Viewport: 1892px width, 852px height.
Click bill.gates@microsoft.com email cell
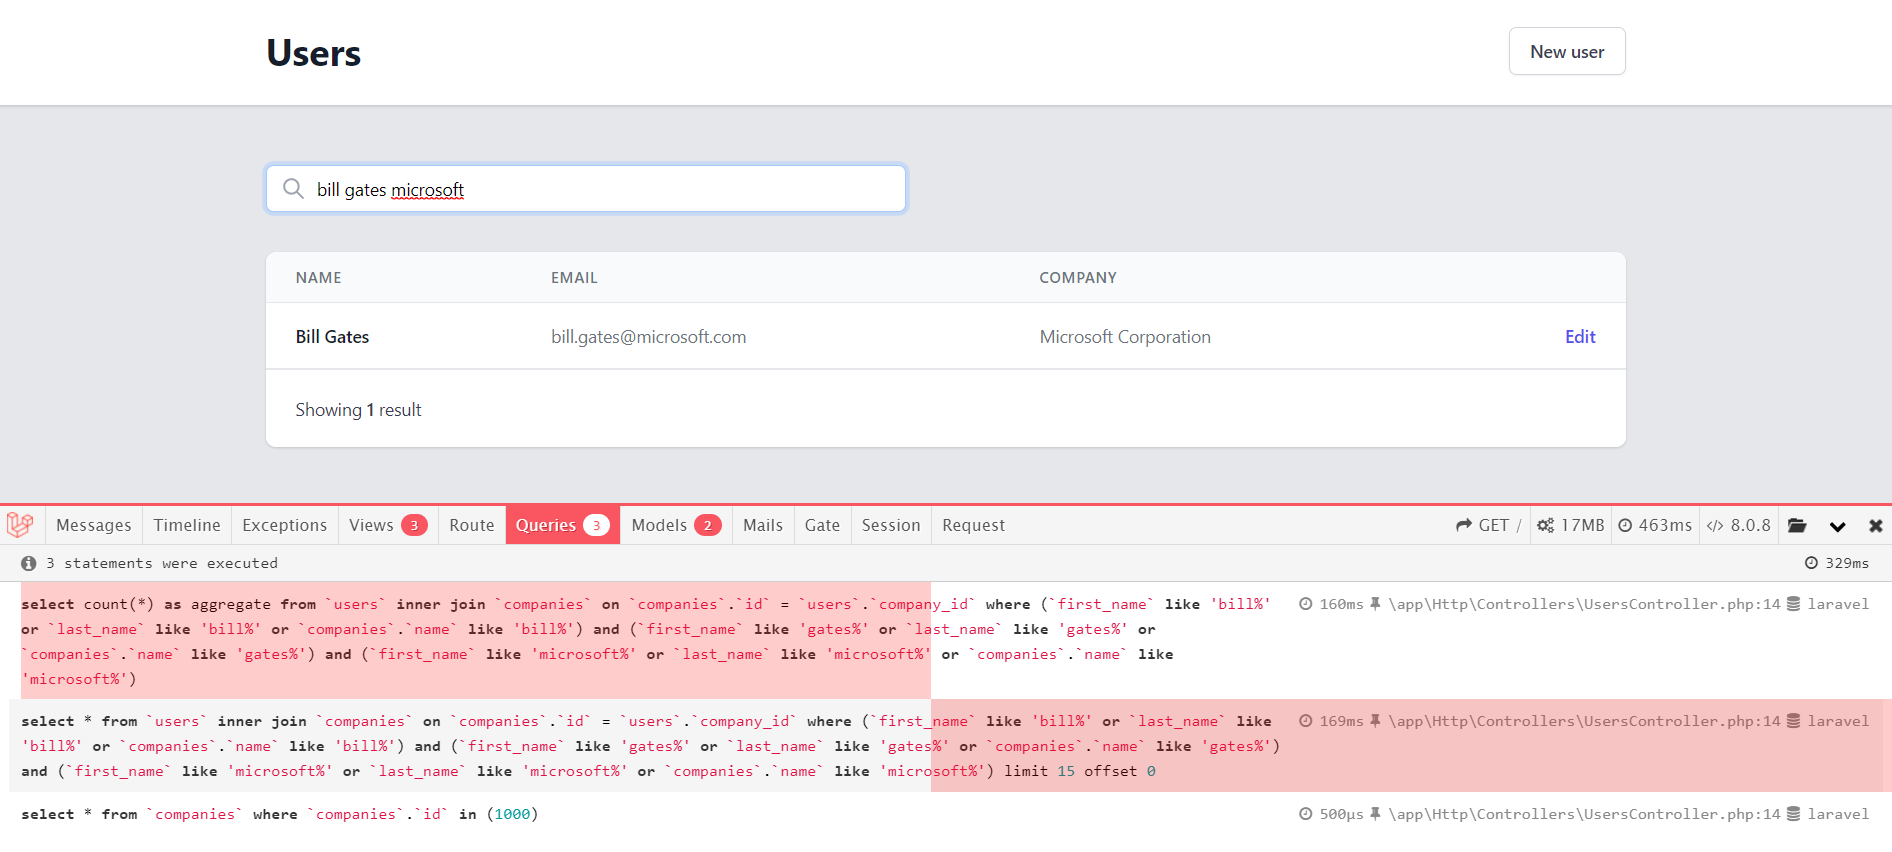(x=649, y=337)
